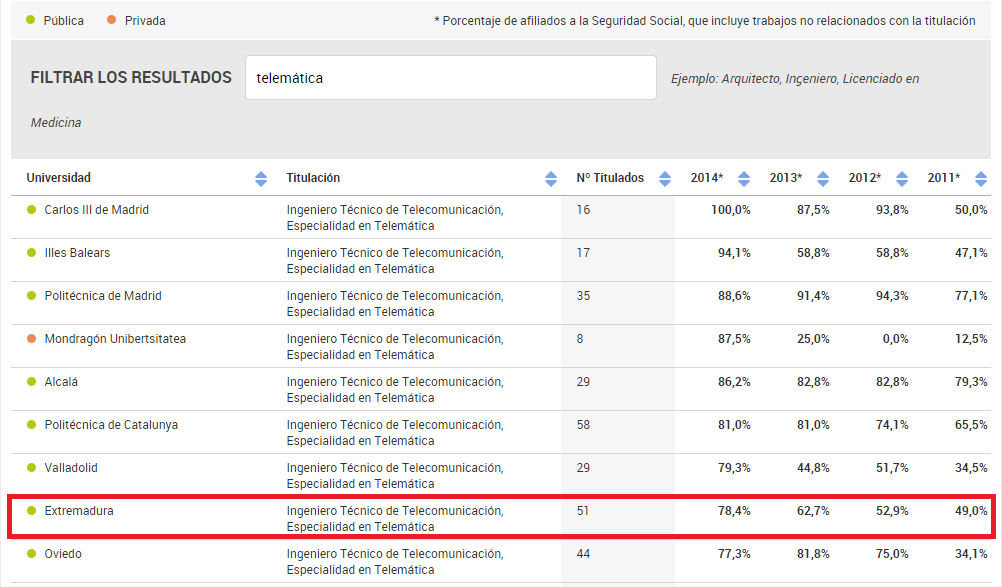This screenshot has height=587, width=1002.
Task: Click Carlos III 2012 value 93,8%
Action: pos(892,210)
